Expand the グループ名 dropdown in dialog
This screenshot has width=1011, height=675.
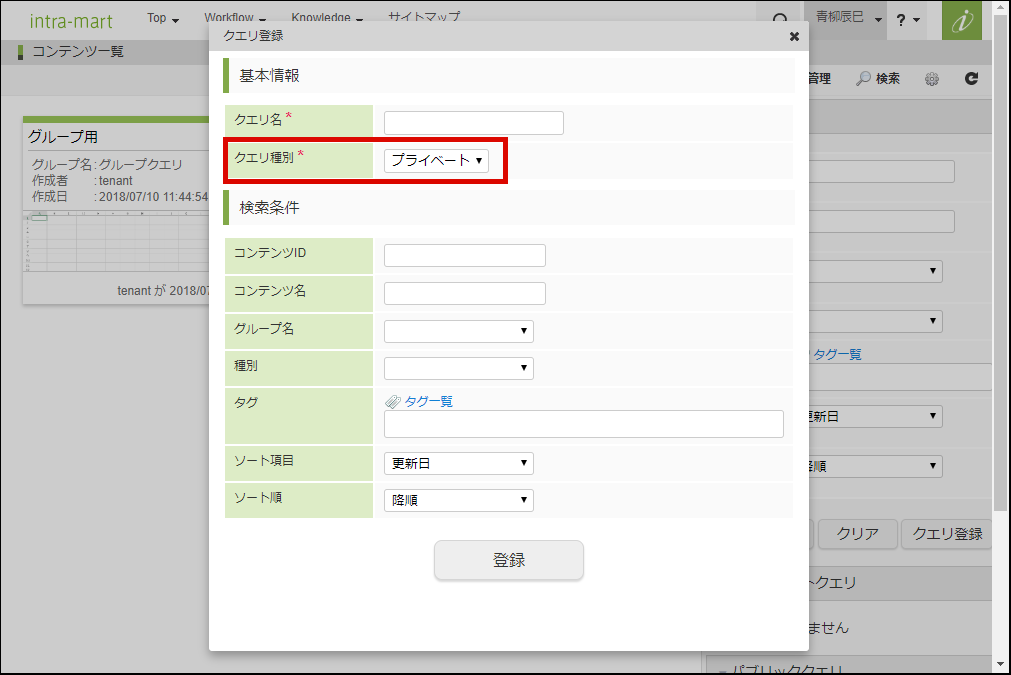coord(458,331)
